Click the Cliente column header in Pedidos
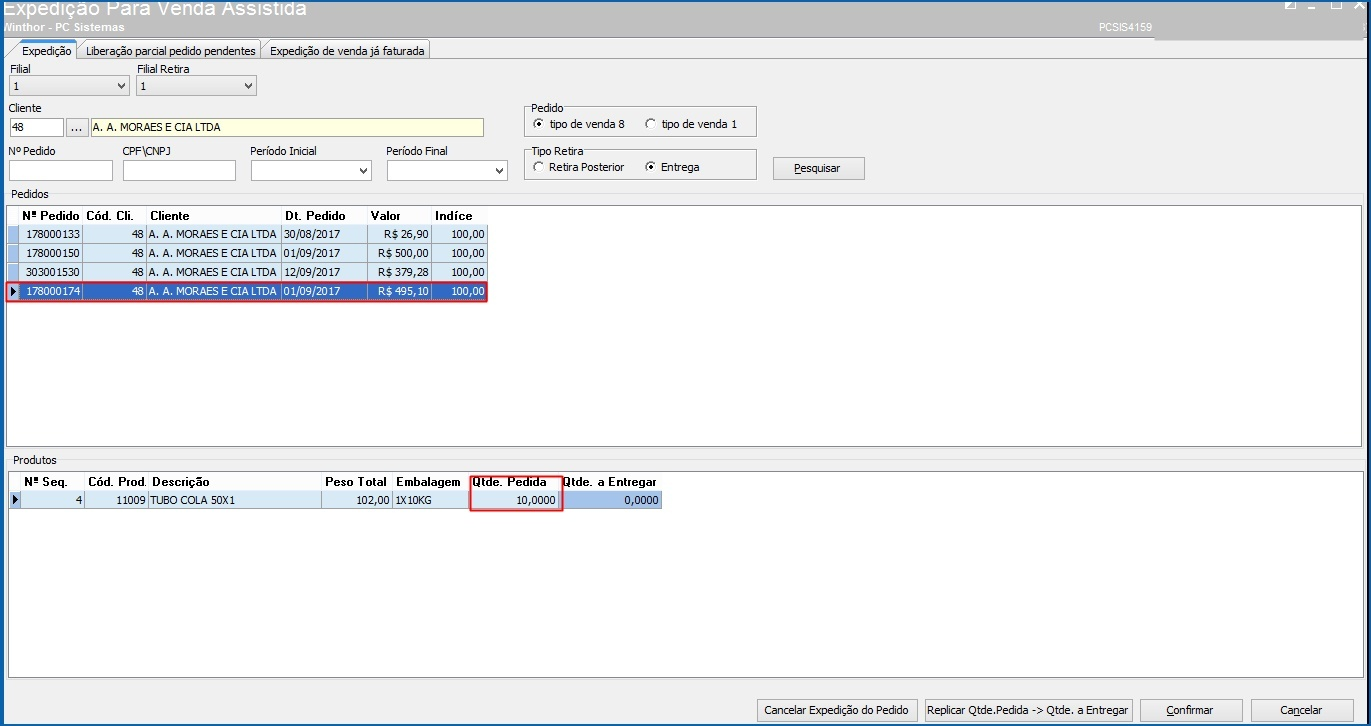 (215, 216)
